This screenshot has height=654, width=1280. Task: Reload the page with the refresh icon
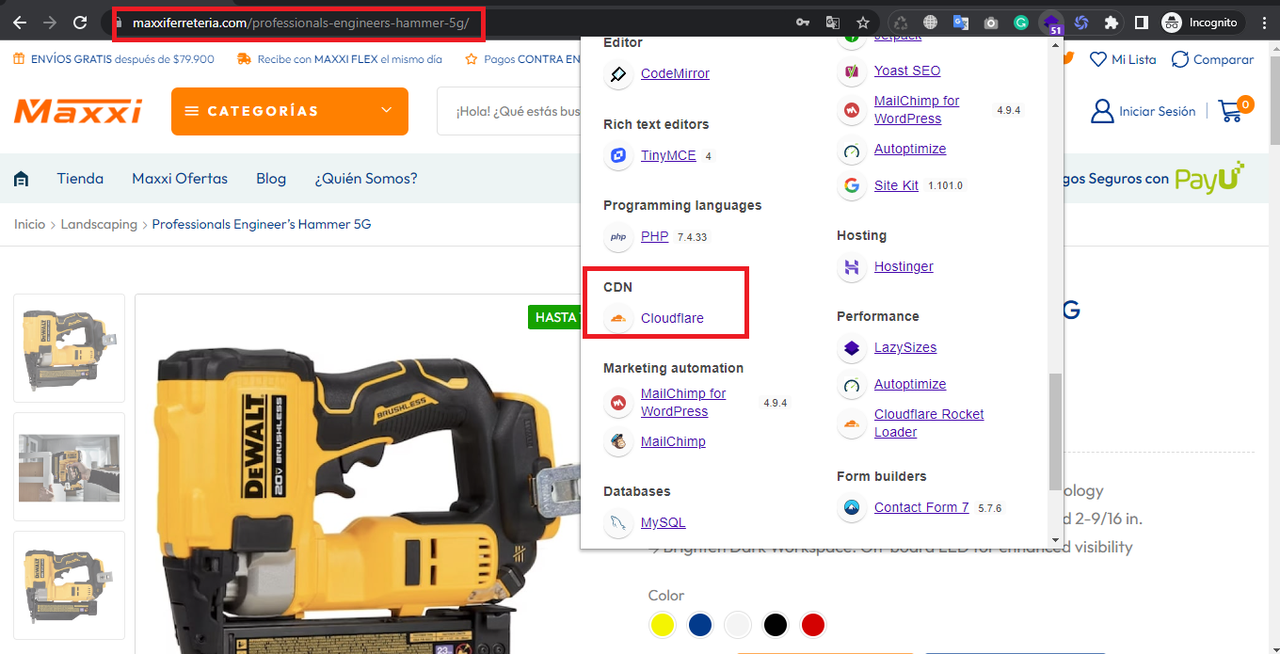click(x=81, y=22)
